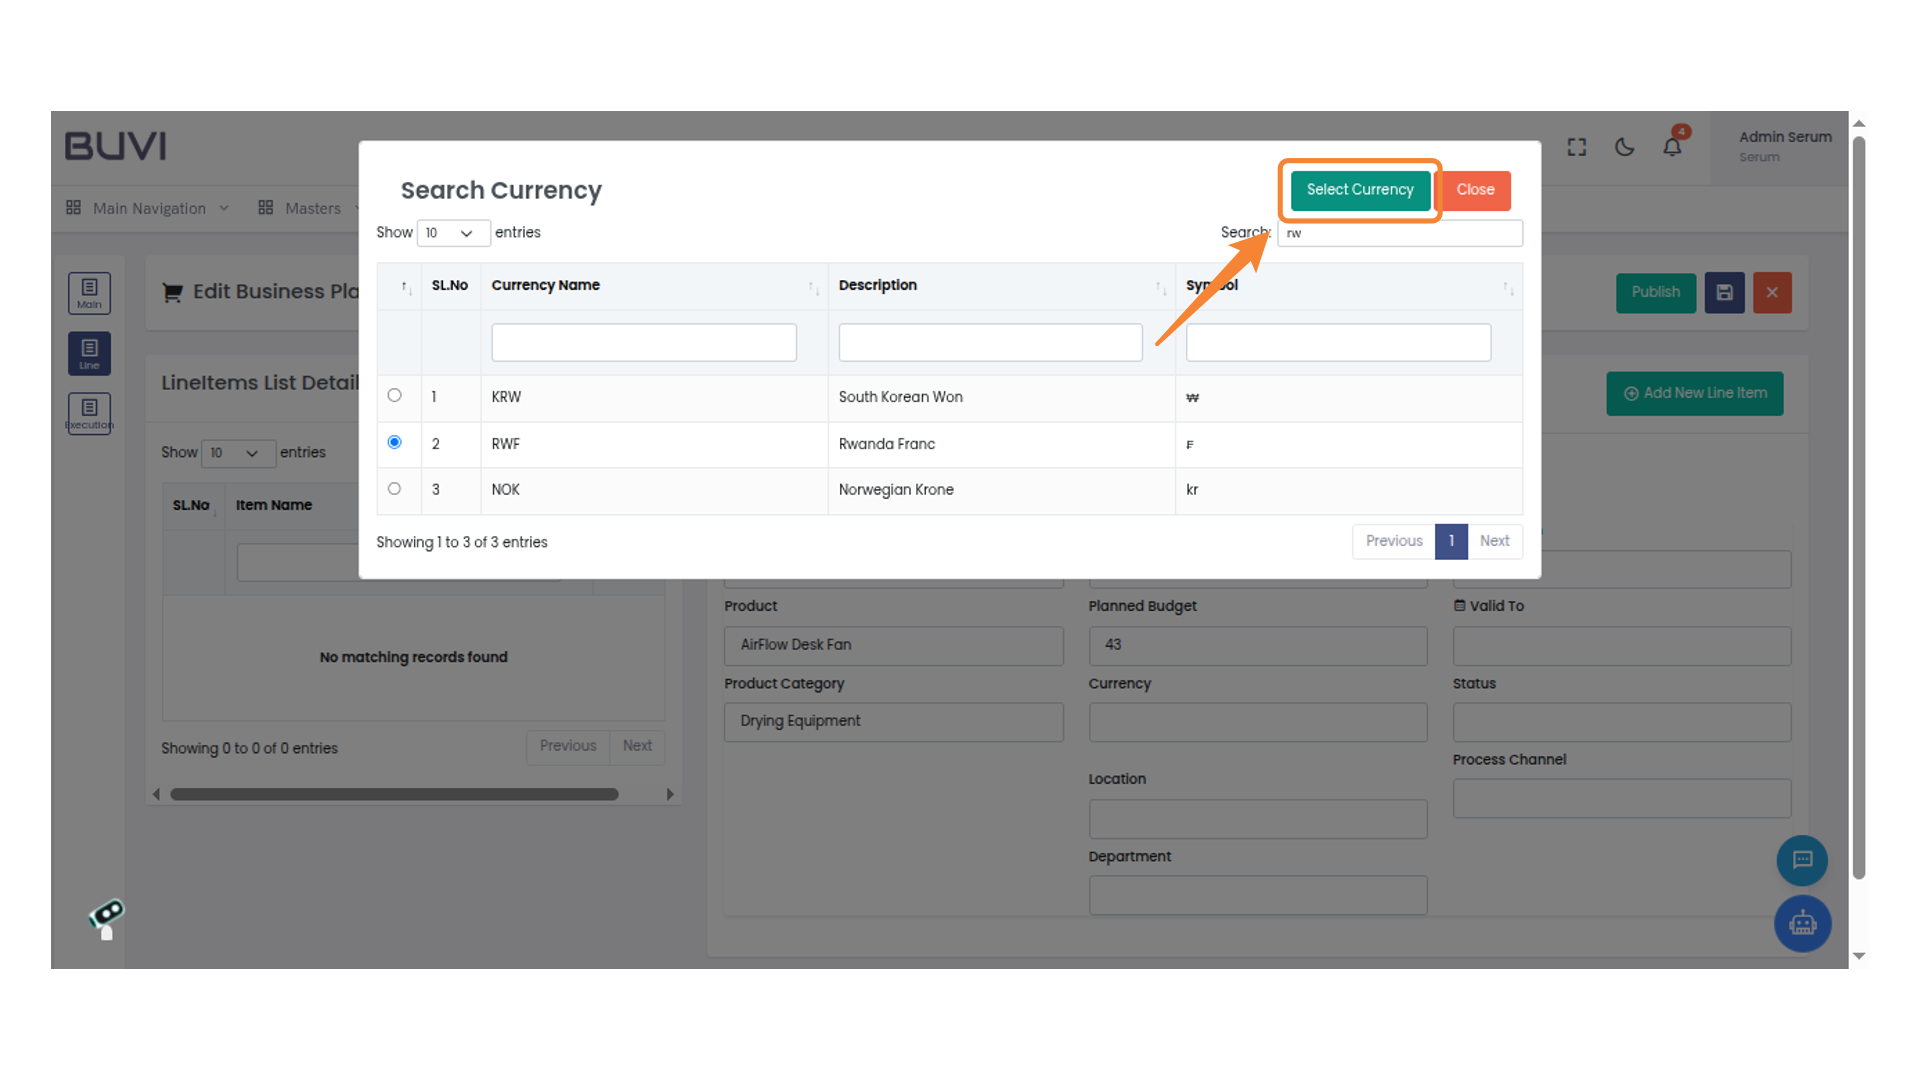Open the Masters dropdown menu
This screenshot has width=1920, height=1080.
coord(311,208)
